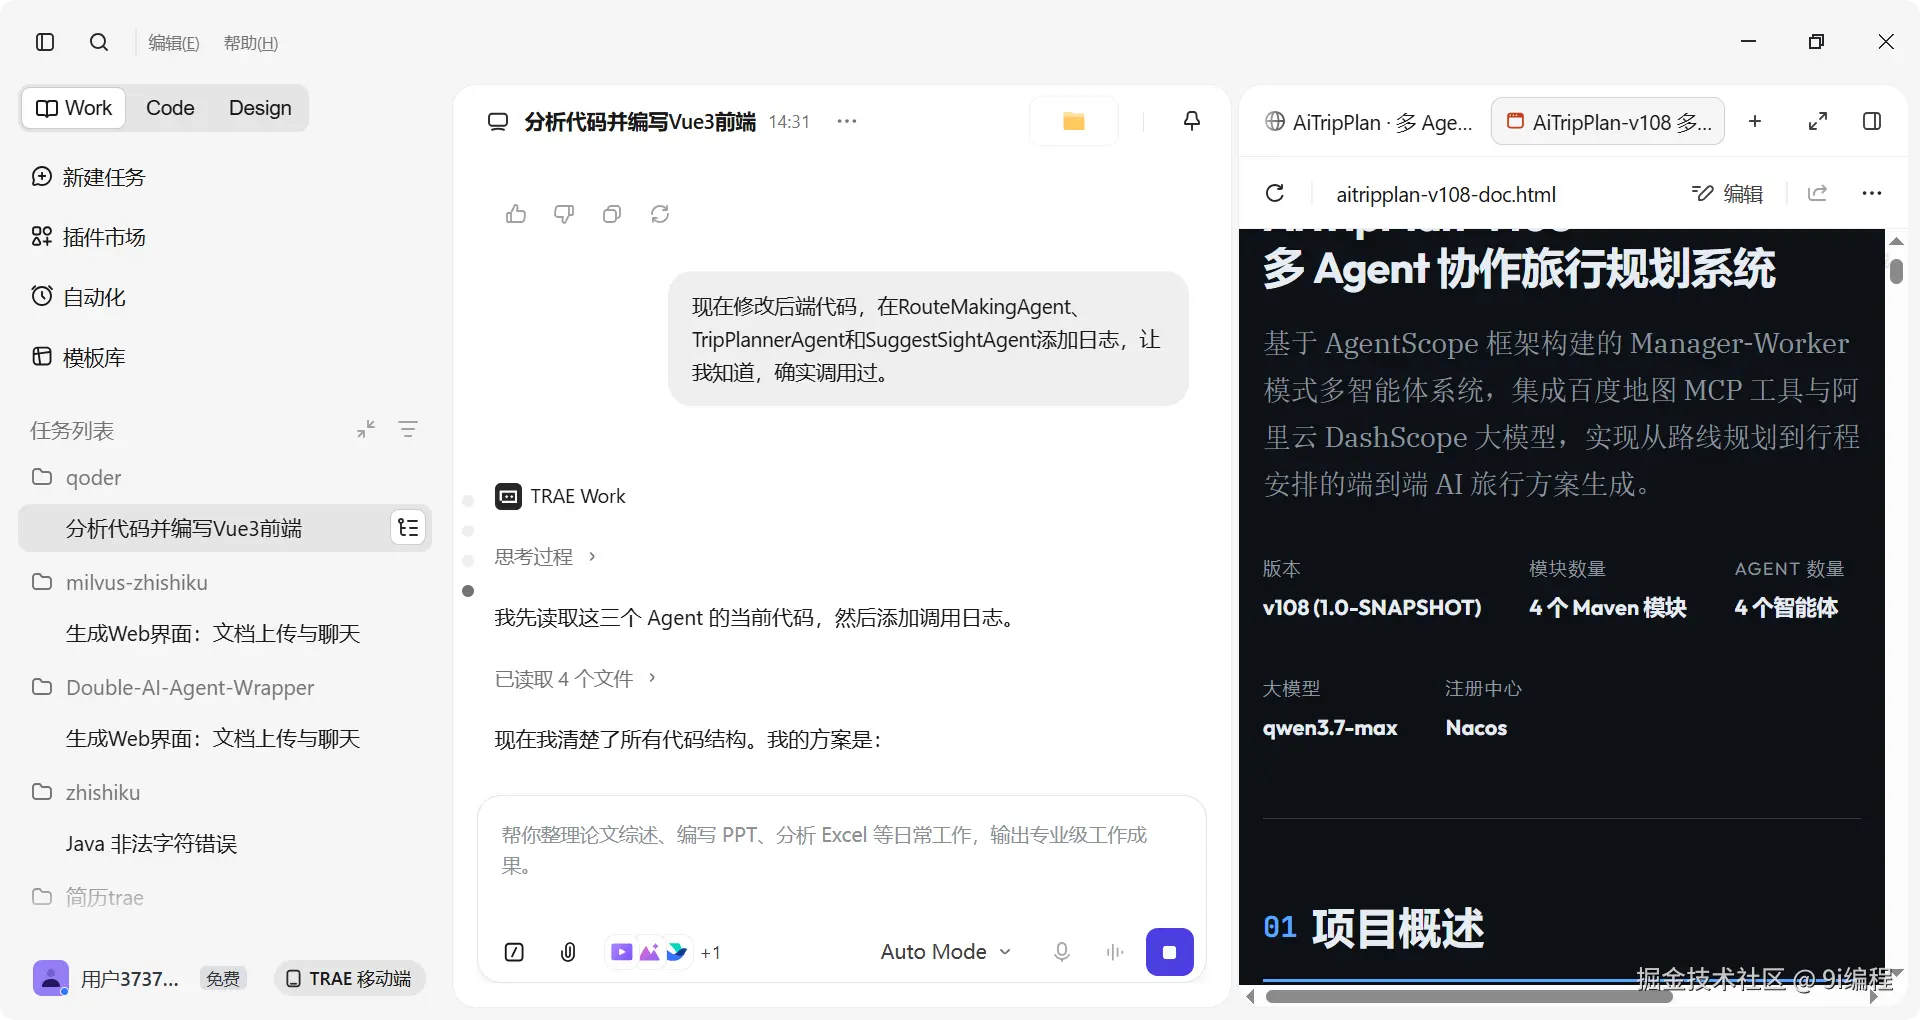Image resolution: width=1920 pixels, height=1020 pixels.
Task: Expand the qoder folder
Action: click(x=77, y=477)
